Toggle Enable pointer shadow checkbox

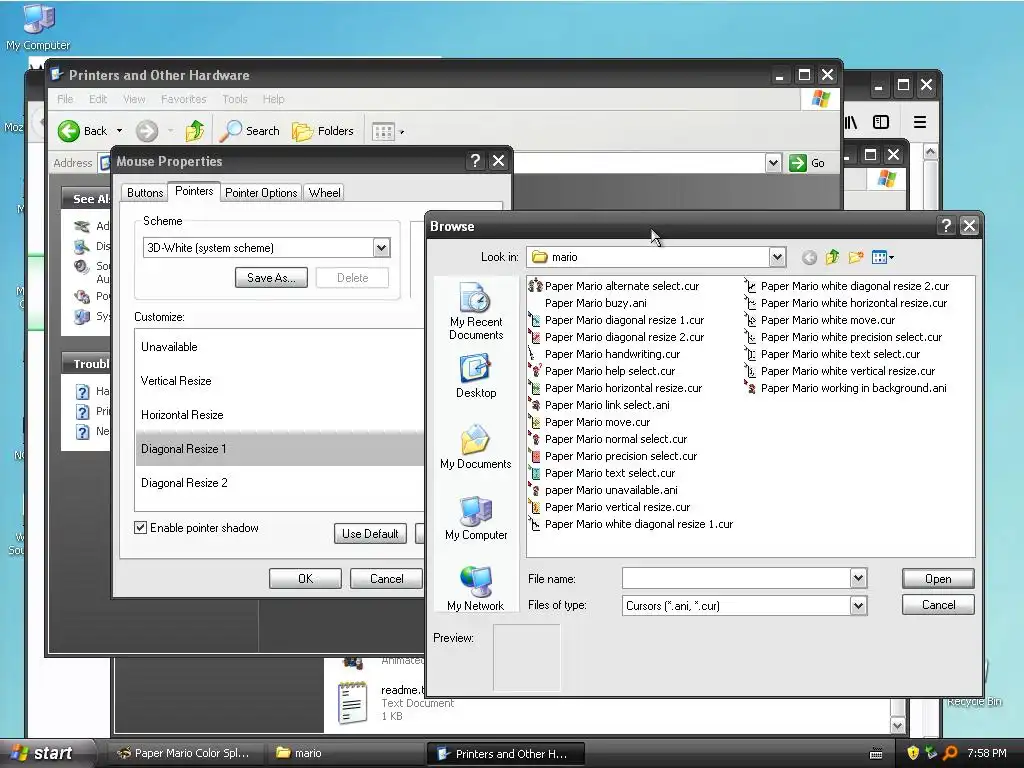140,528
